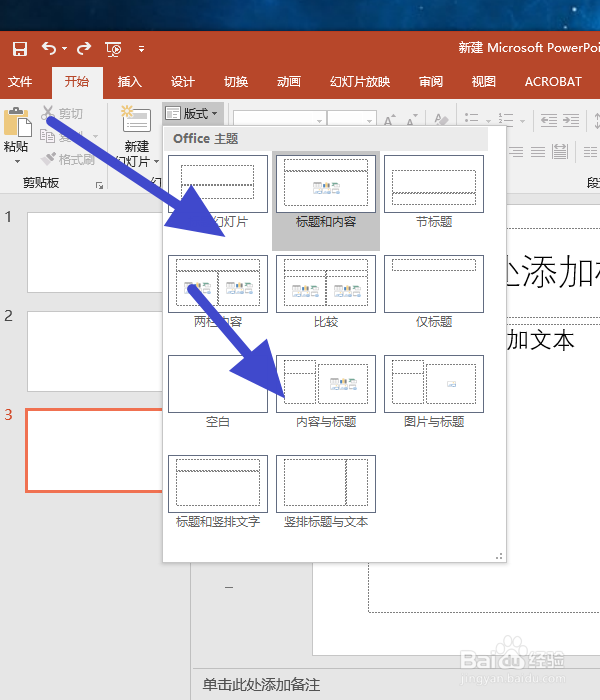Switch to the 插入 tab
600x700 pixels.
tap(129, 82)
